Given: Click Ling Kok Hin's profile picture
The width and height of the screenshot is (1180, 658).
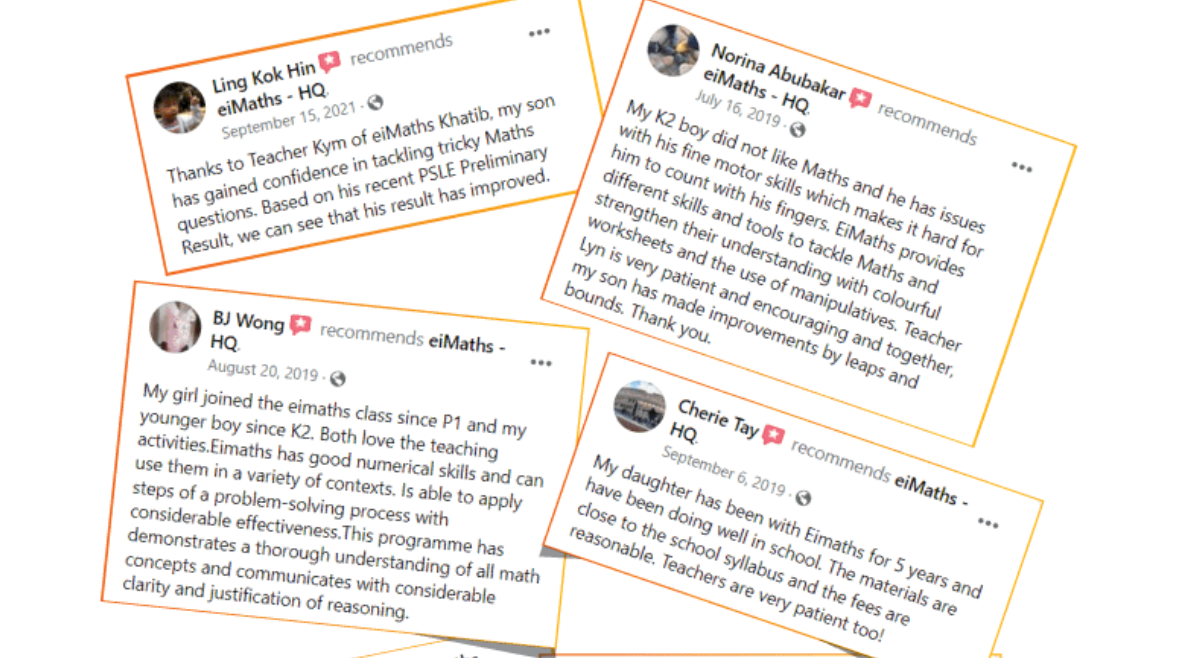Looking at the screenshot, I should 180,107.
